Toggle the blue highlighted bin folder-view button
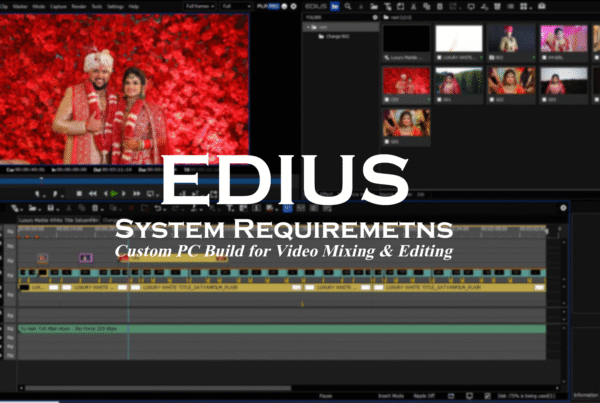This screenshot has height=403, width=600. point(335,7)
